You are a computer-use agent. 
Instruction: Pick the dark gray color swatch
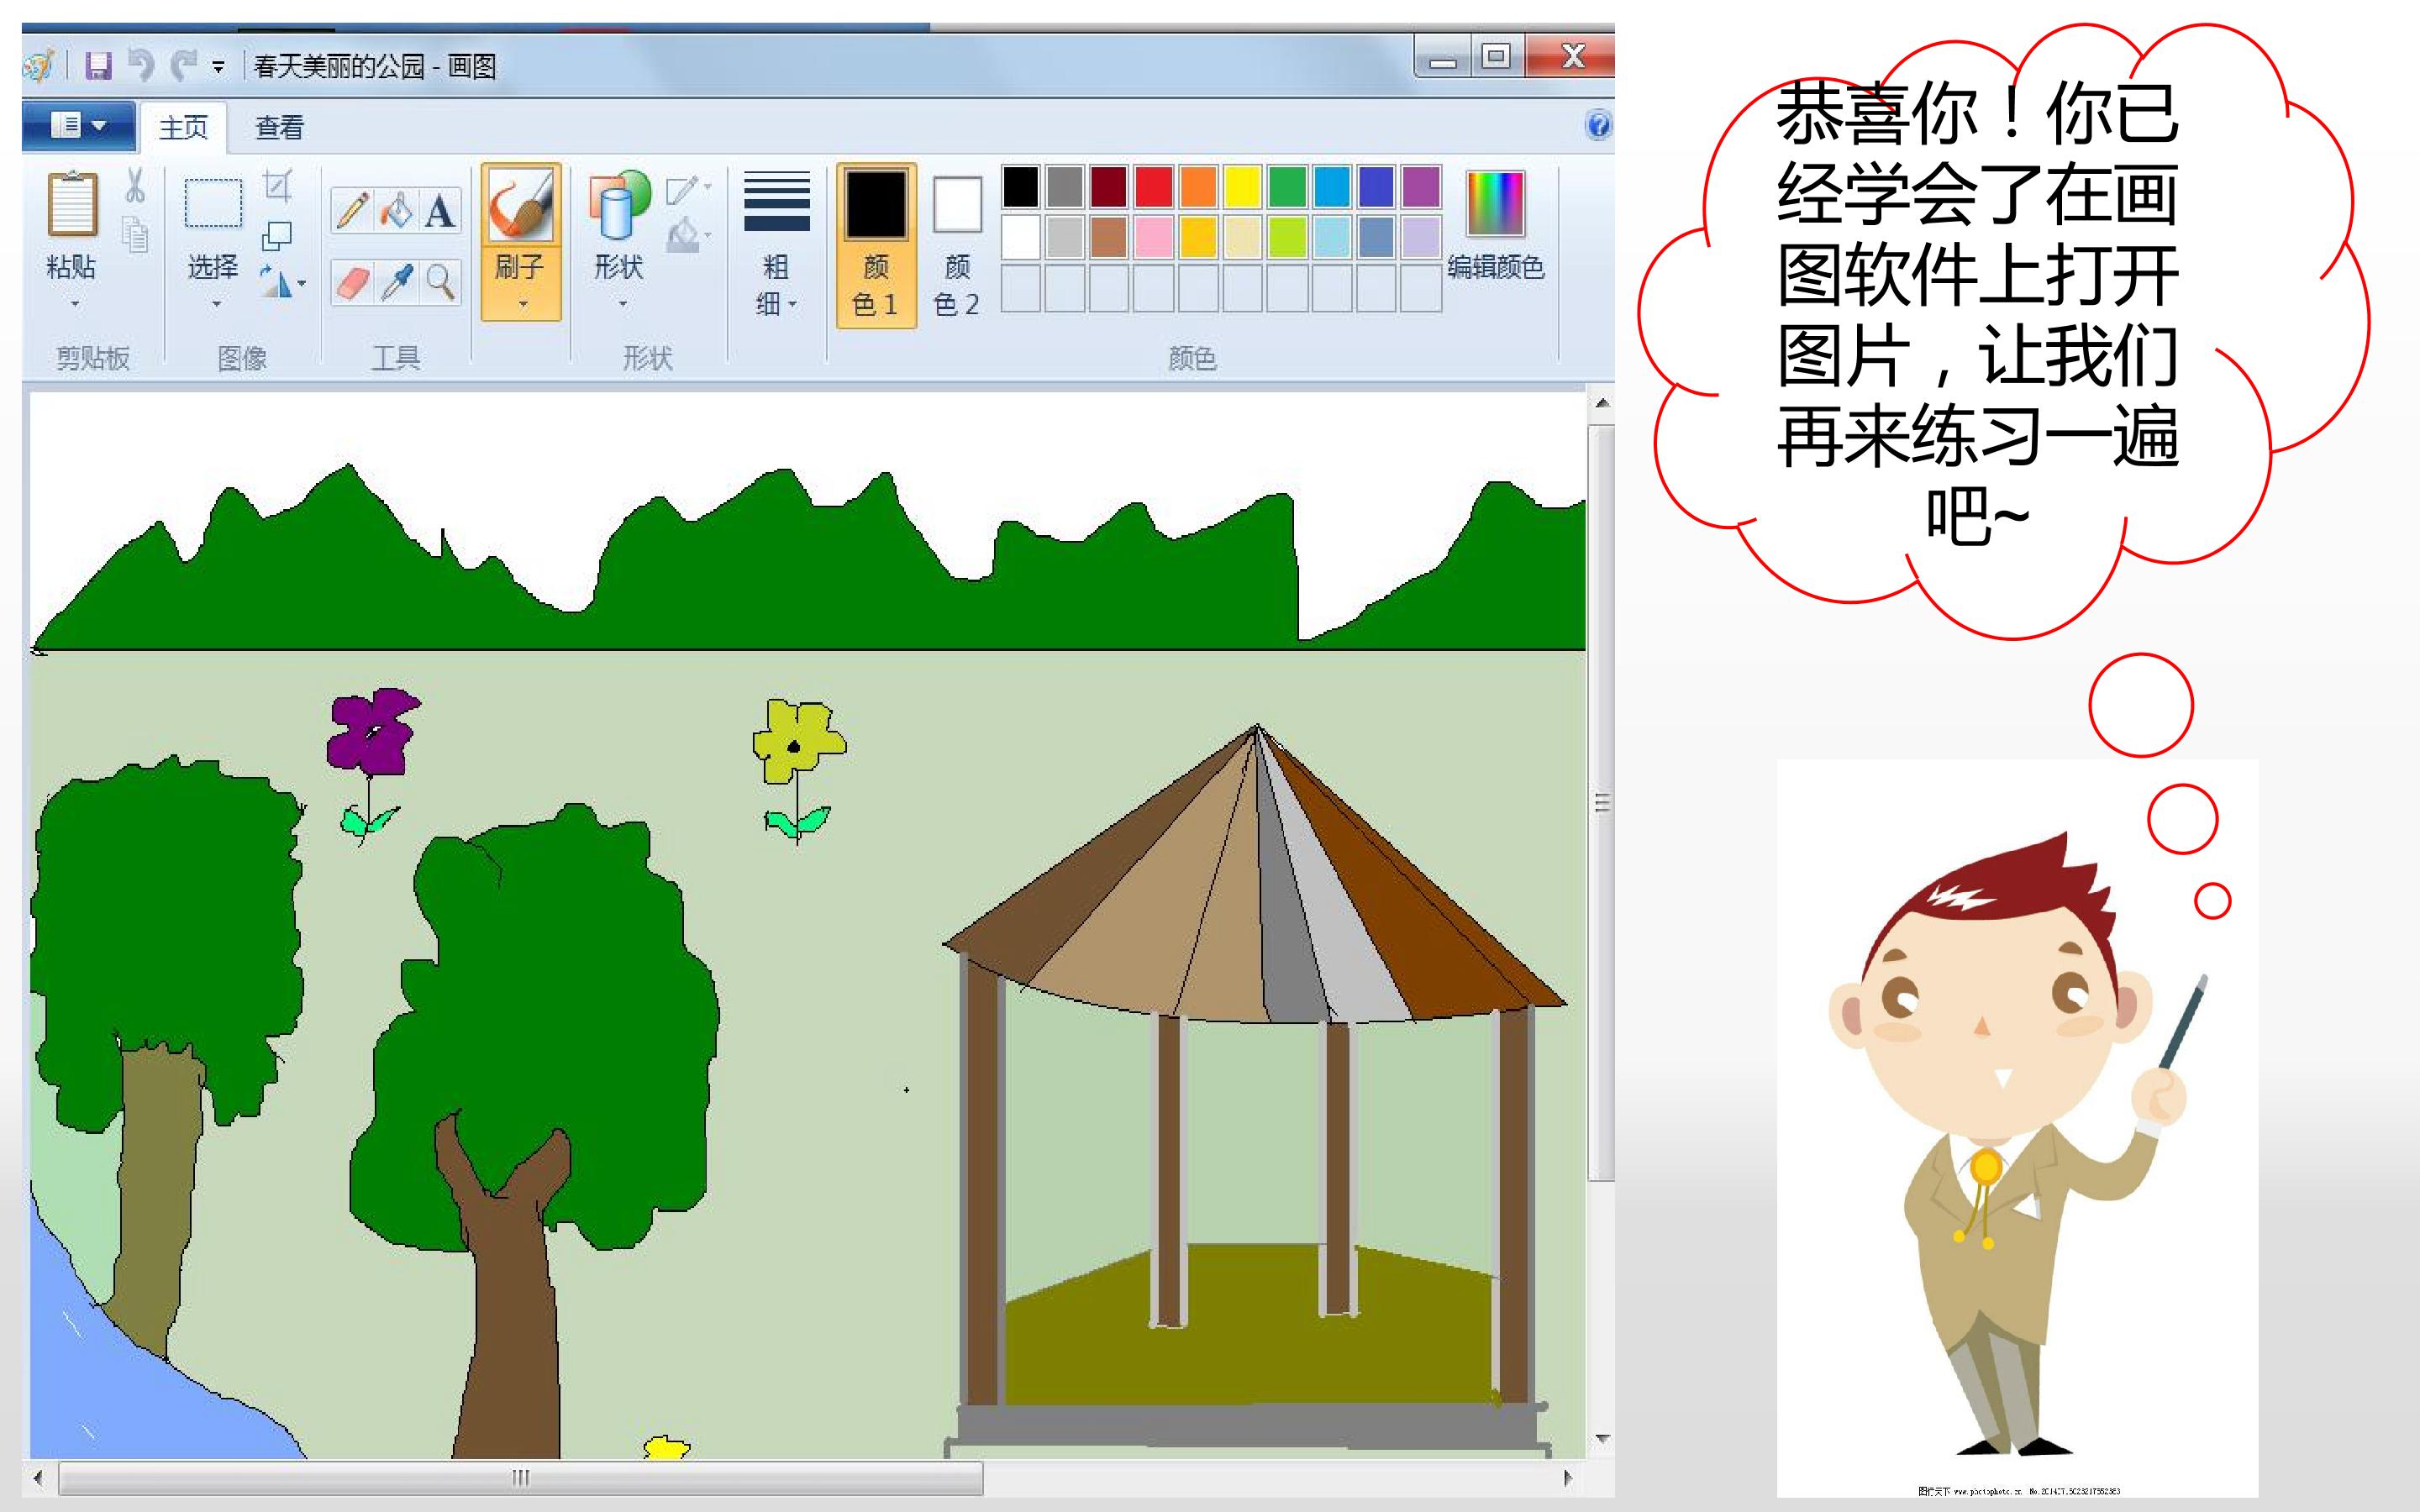pos(1065,187)
